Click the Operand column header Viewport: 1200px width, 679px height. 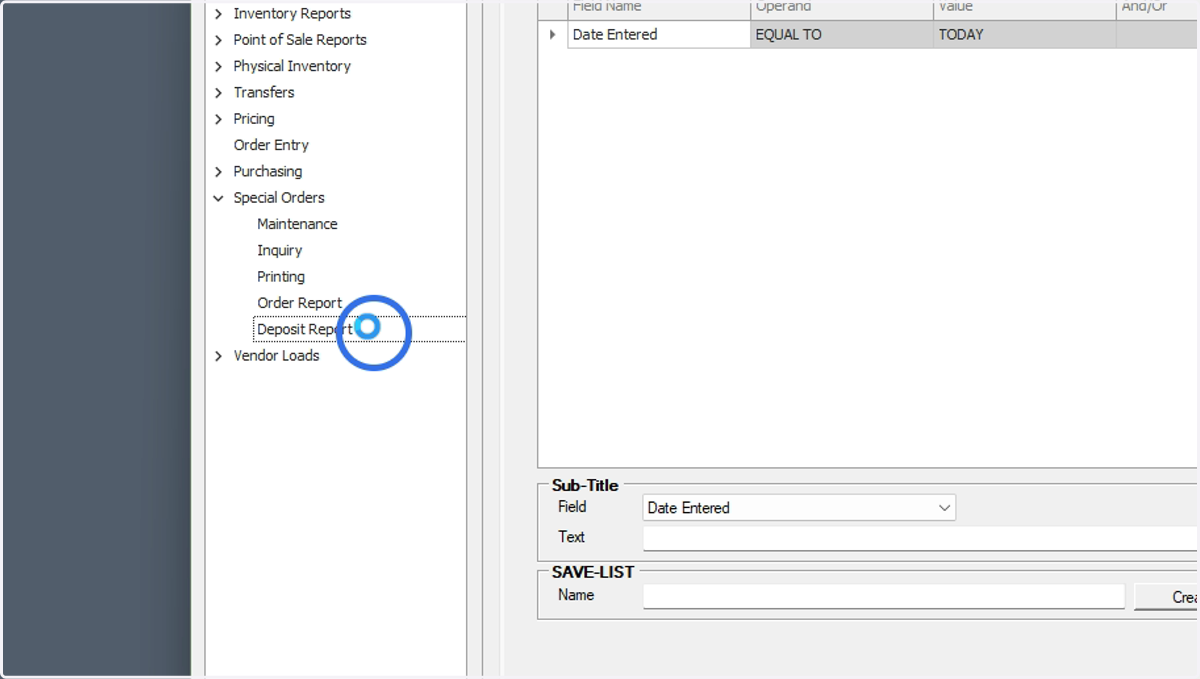tap(842, 9)
